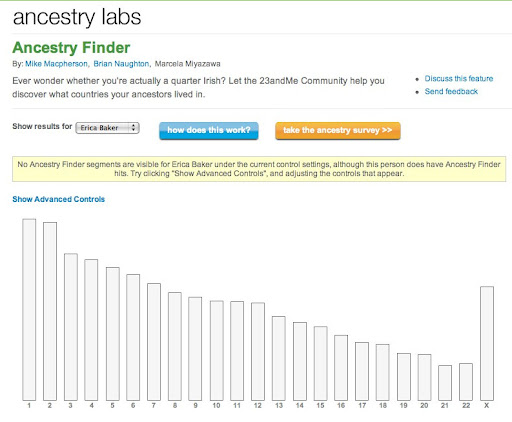Select the chromosome 15 bar
Image resolution: width=512 pixels, height=422 pixels.
[320, 363]
